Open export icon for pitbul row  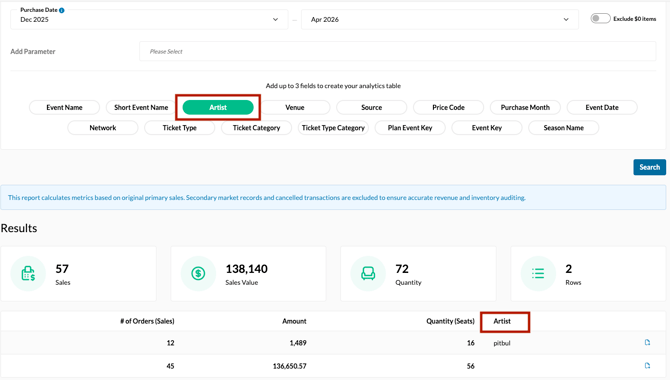click(x=647, y=342)
